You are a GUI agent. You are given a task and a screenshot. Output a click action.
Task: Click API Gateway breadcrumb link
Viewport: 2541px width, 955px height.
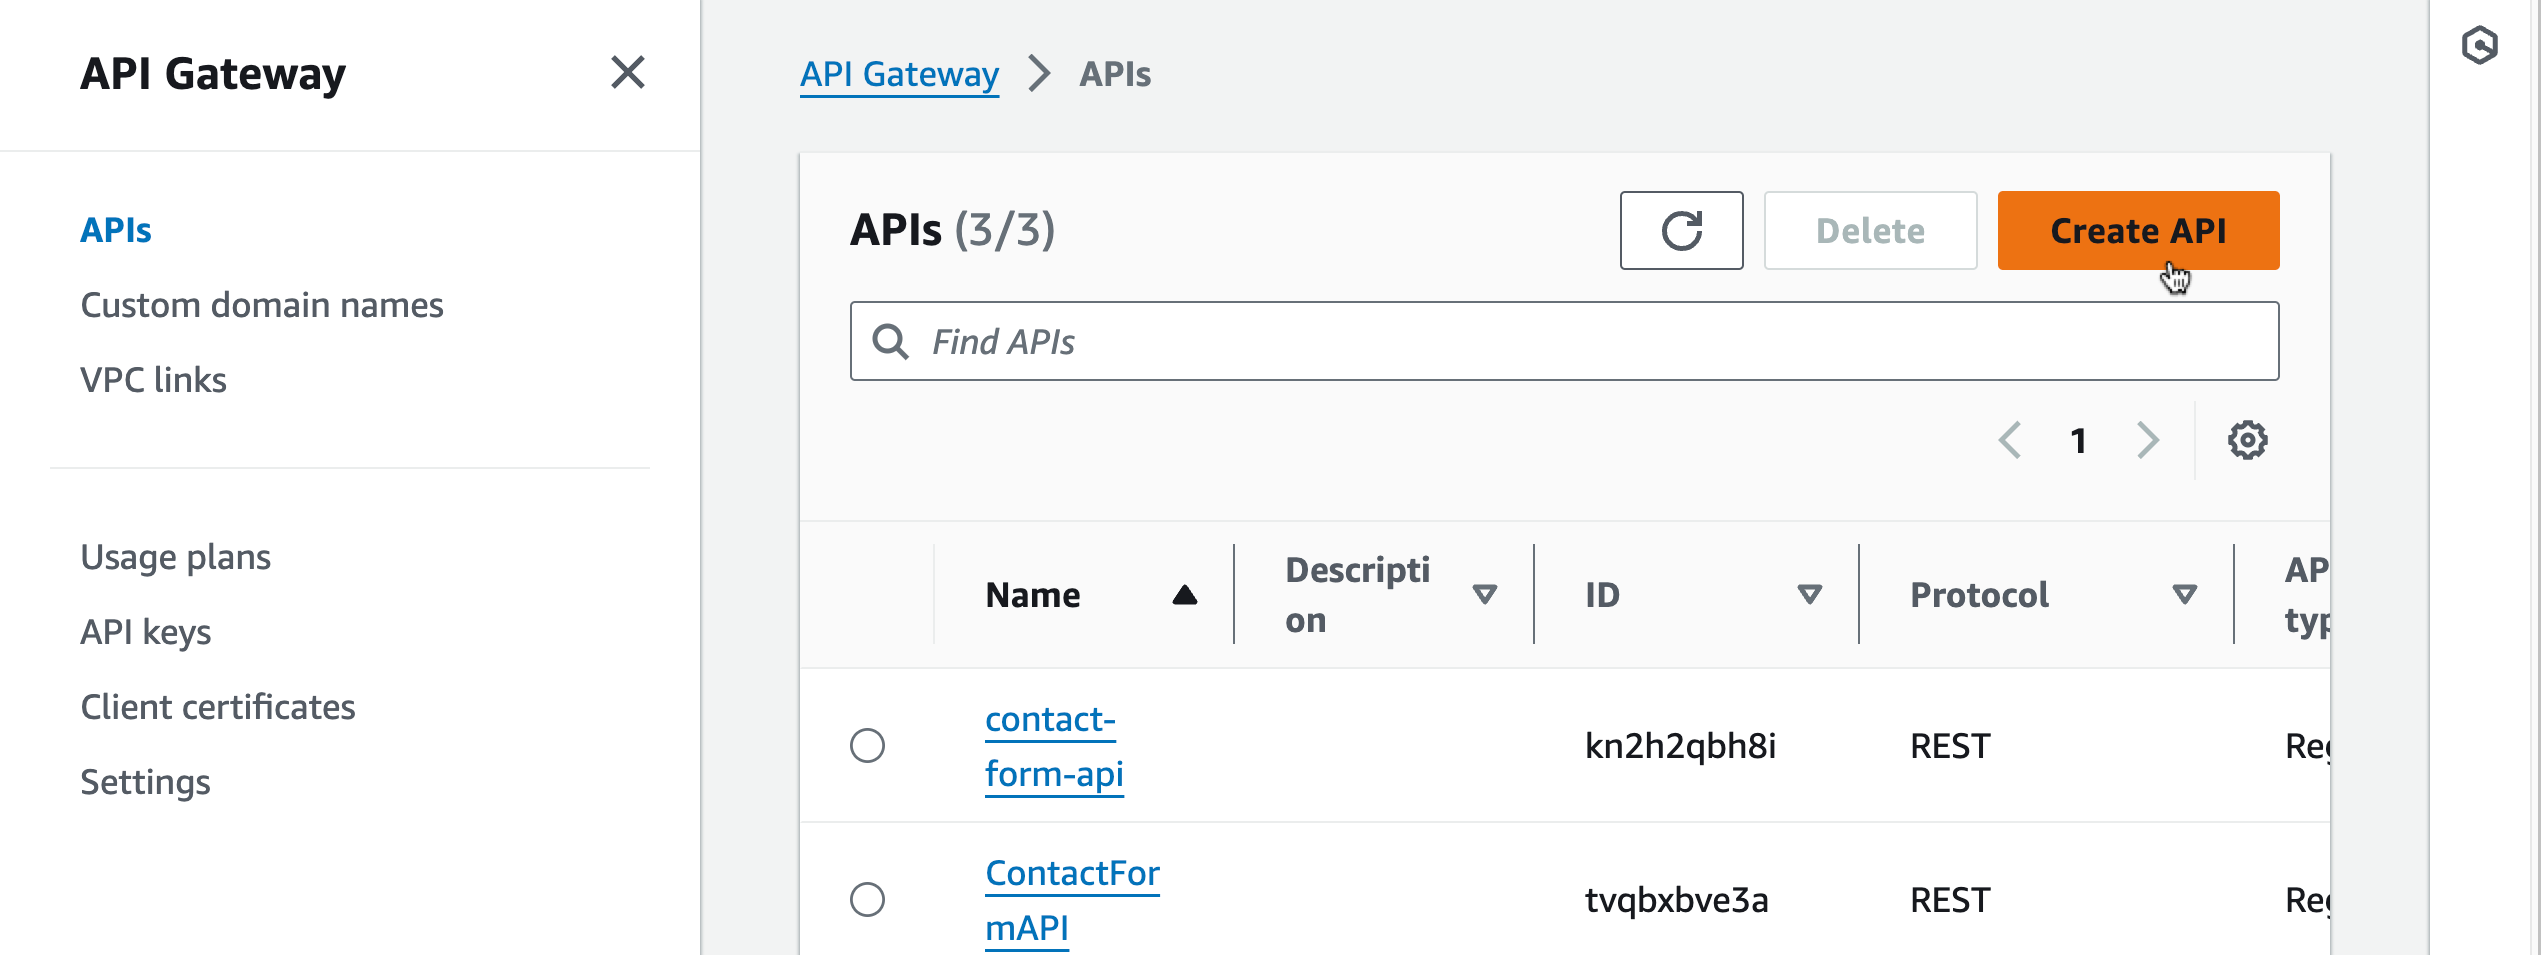899,74
